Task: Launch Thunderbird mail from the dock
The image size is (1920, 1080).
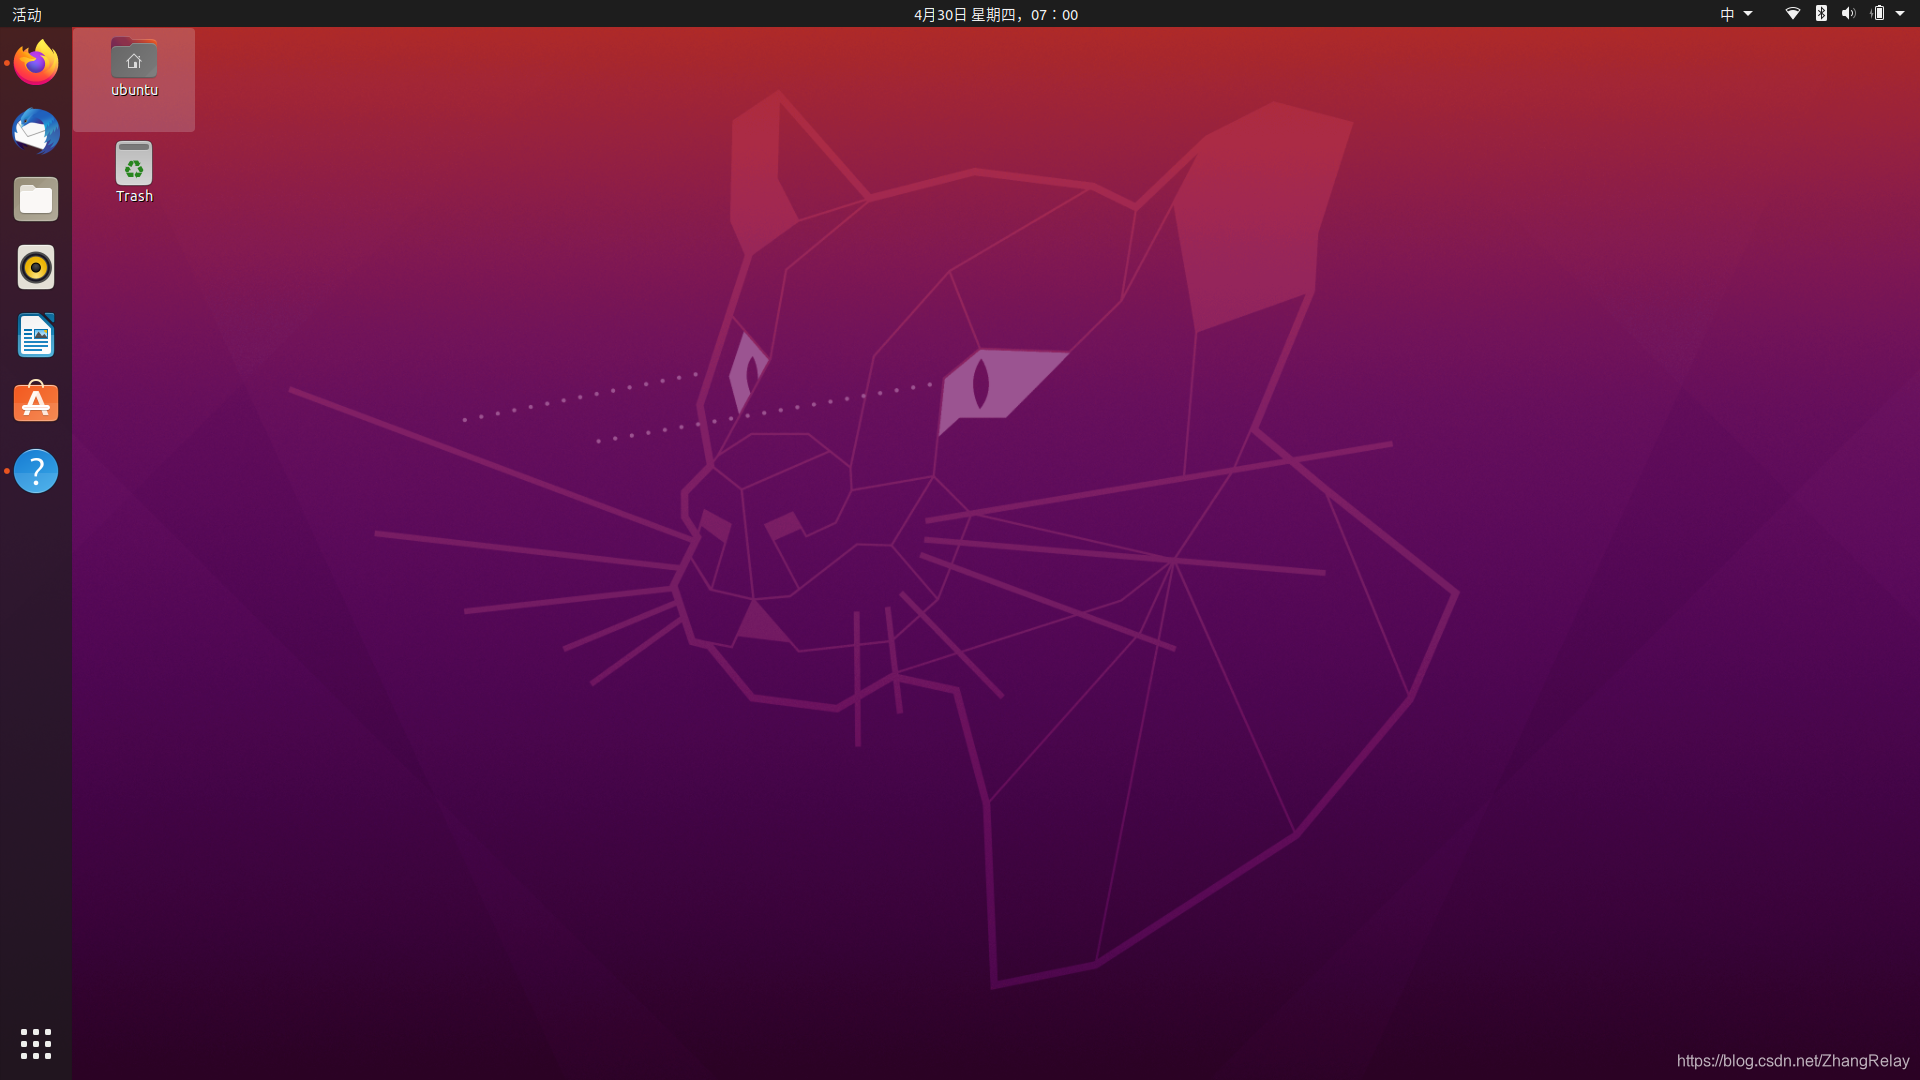Action: coord(36,131)
